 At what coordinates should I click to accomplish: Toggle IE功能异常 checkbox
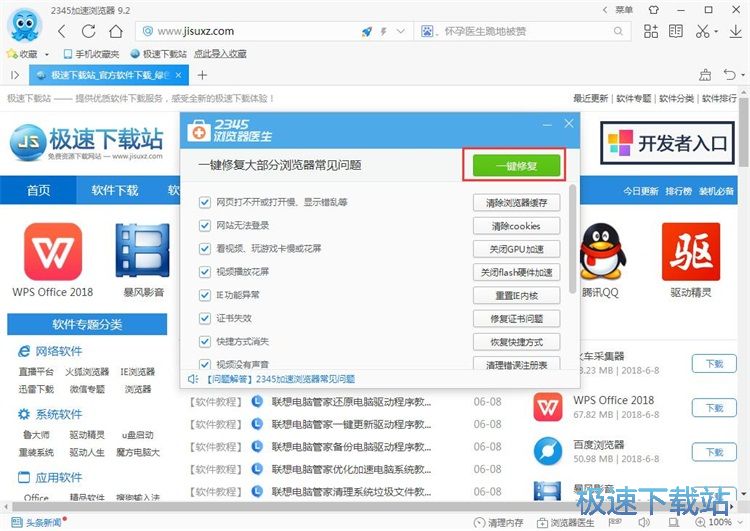pyautogui.click(x=205, y=295)
